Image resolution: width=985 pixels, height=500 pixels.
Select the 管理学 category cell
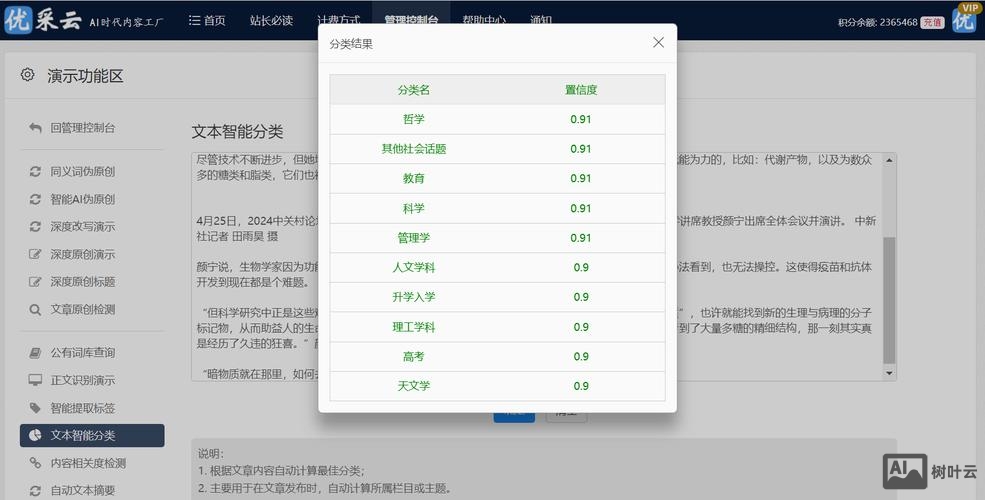(414, 237)
